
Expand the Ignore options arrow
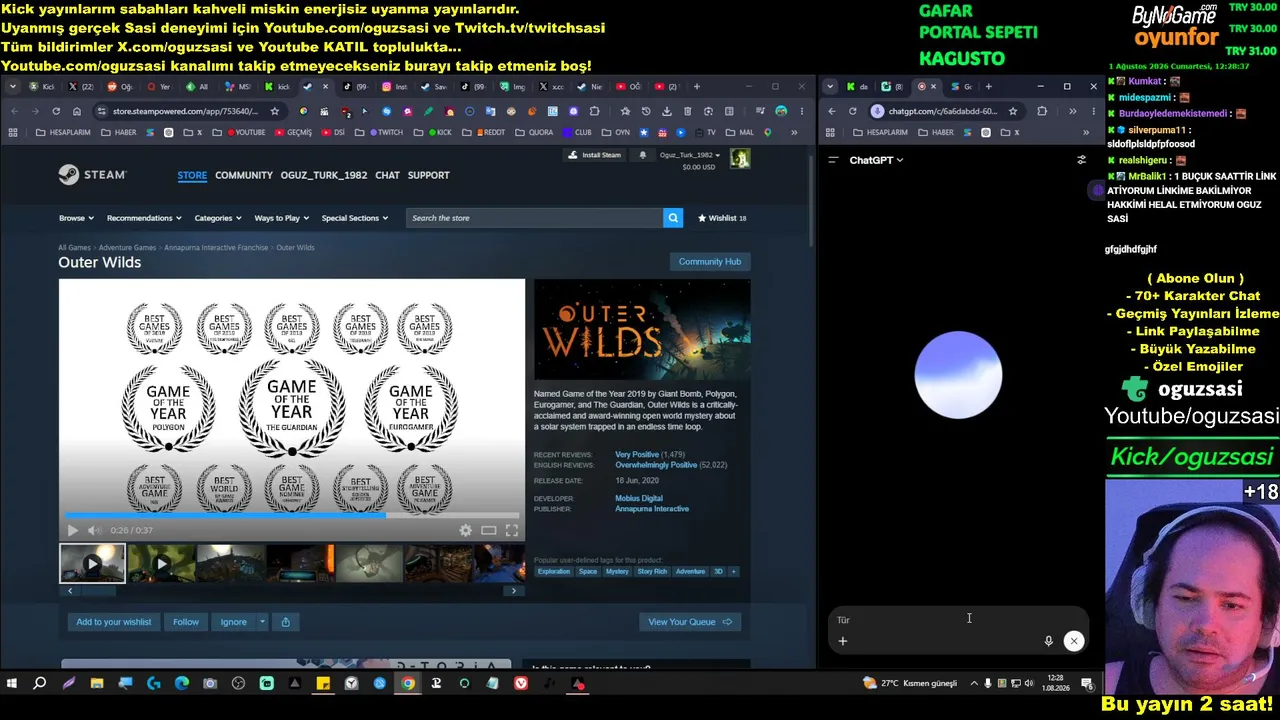[x=262, y=622]
